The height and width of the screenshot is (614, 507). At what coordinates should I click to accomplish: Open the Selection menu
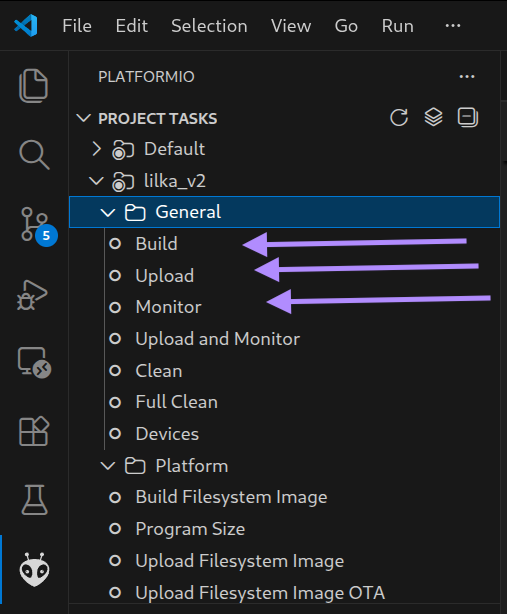tap(209, 26)
